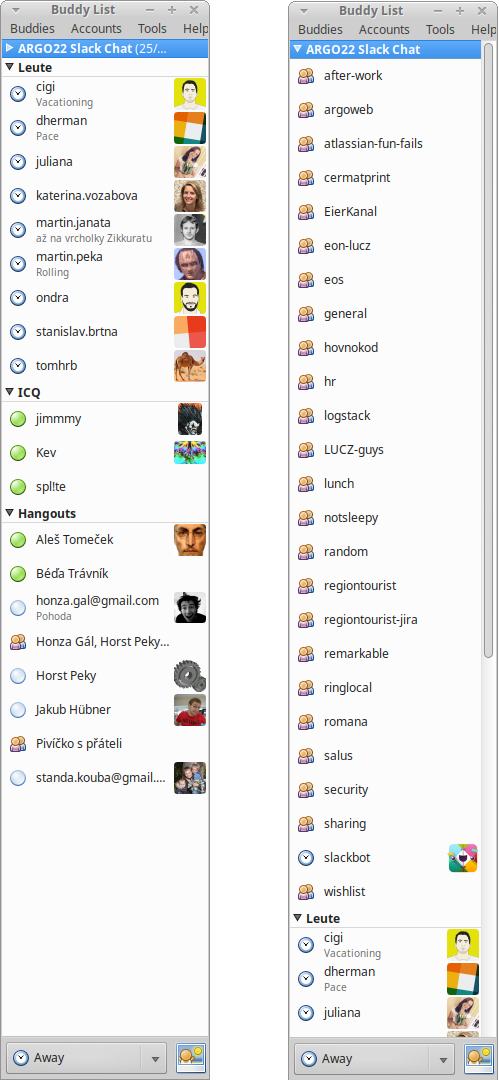Click the offline status icon beside Horst Peky

18,676
